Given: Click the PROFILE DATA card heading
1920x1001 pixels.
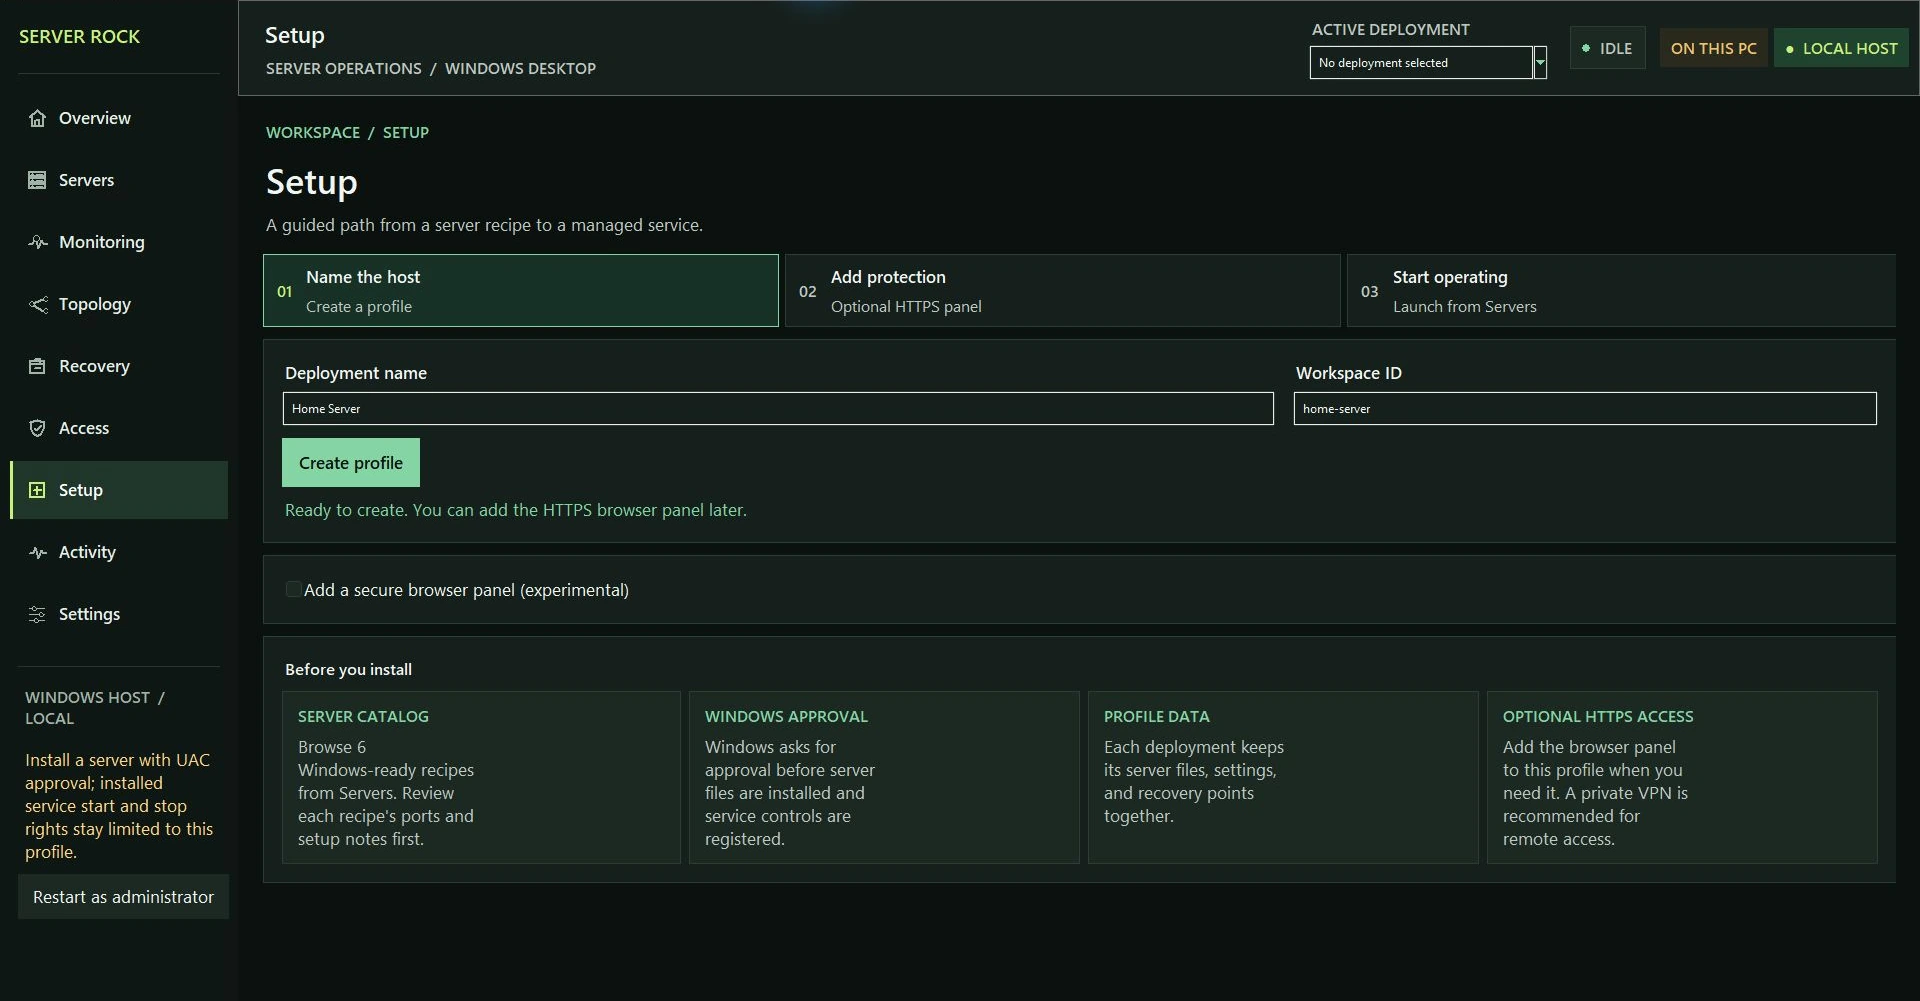Looking at the screenshot, I should [1157, 716].
